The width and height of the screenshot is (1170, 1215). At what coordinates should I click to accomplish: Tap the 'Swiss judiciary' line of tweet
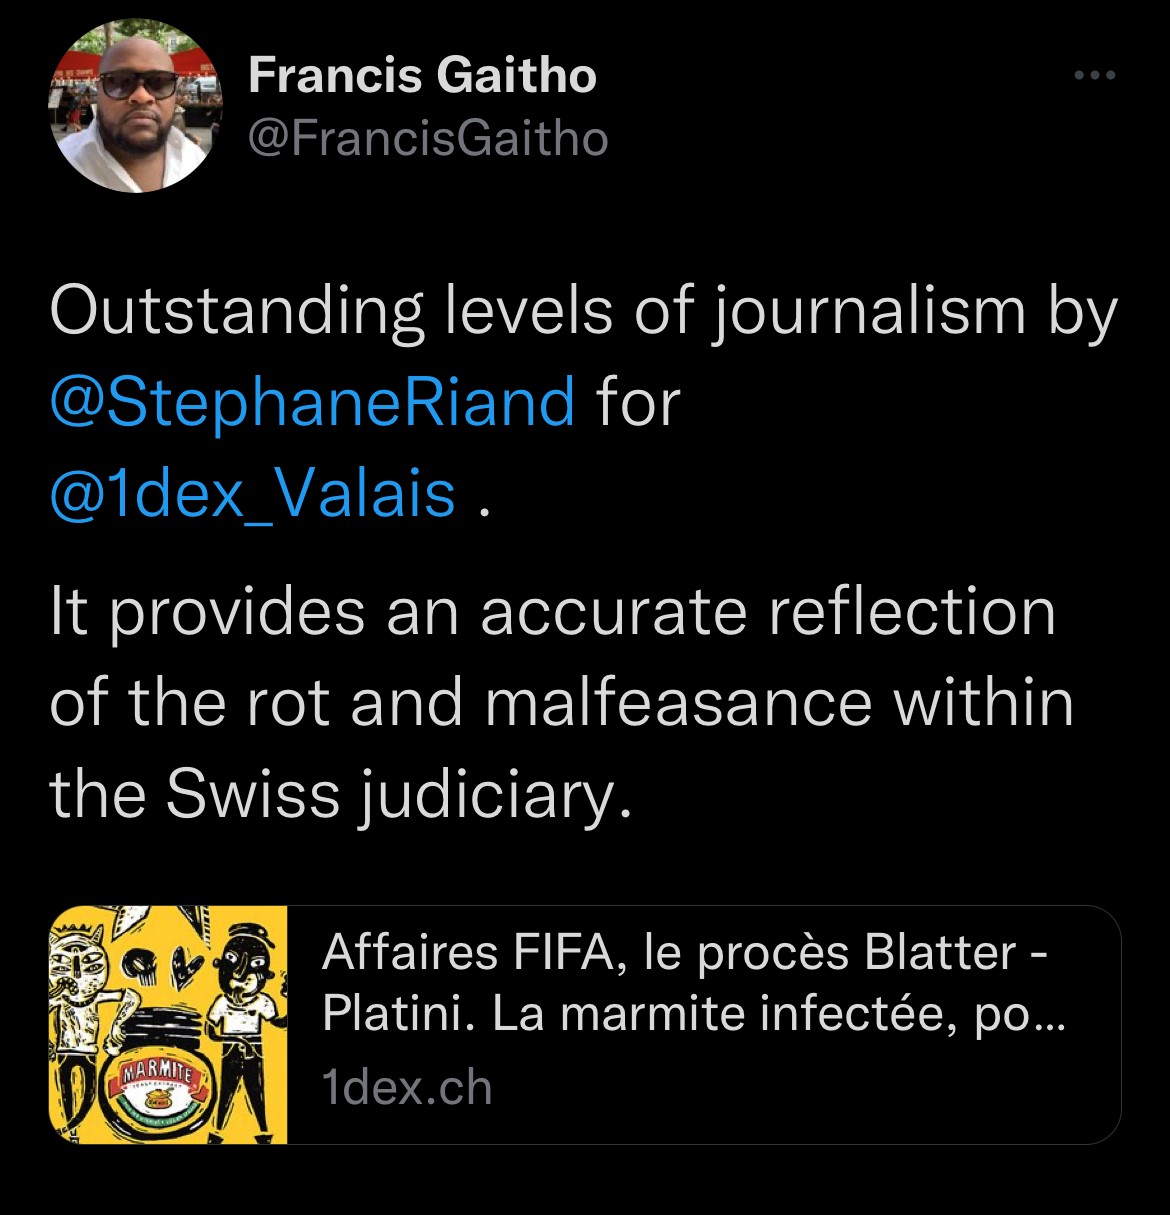coord(342,793)
